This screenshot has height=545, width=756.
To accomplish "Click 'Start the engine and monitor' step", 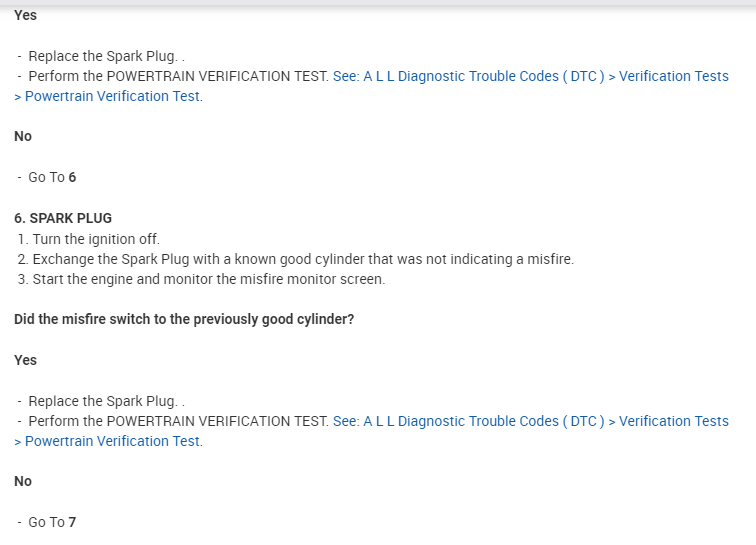I will (x=208, y=279).
